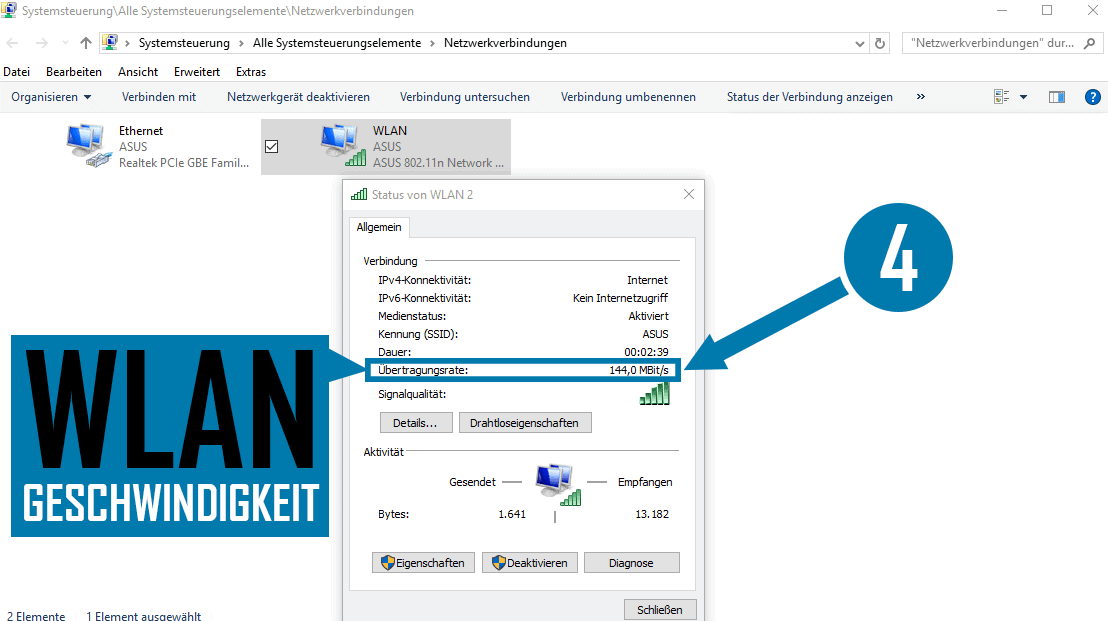Click the Diagnose button
The width and height of the screenshot is (1108, 621).
click(x=631, y=562)
